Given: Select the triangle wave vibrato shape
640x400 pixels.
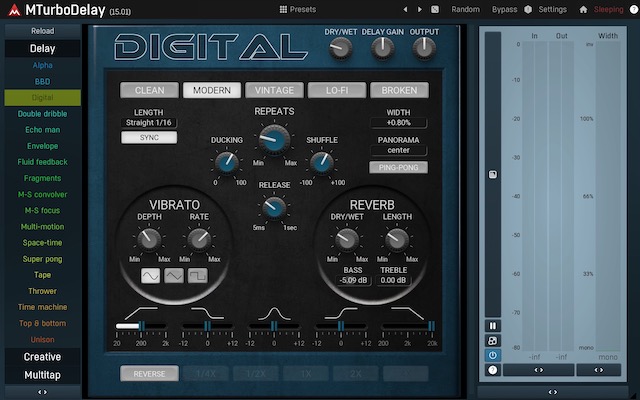Looking at the screenshot, I should [x=174, y=276].
